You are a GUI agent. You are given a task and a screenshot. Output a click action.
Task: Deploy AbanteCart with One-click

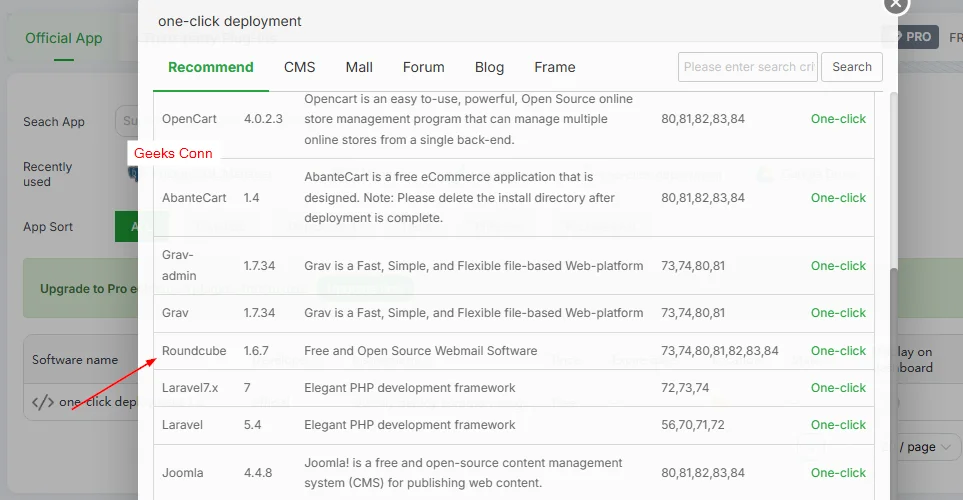(x=838, y=198)
